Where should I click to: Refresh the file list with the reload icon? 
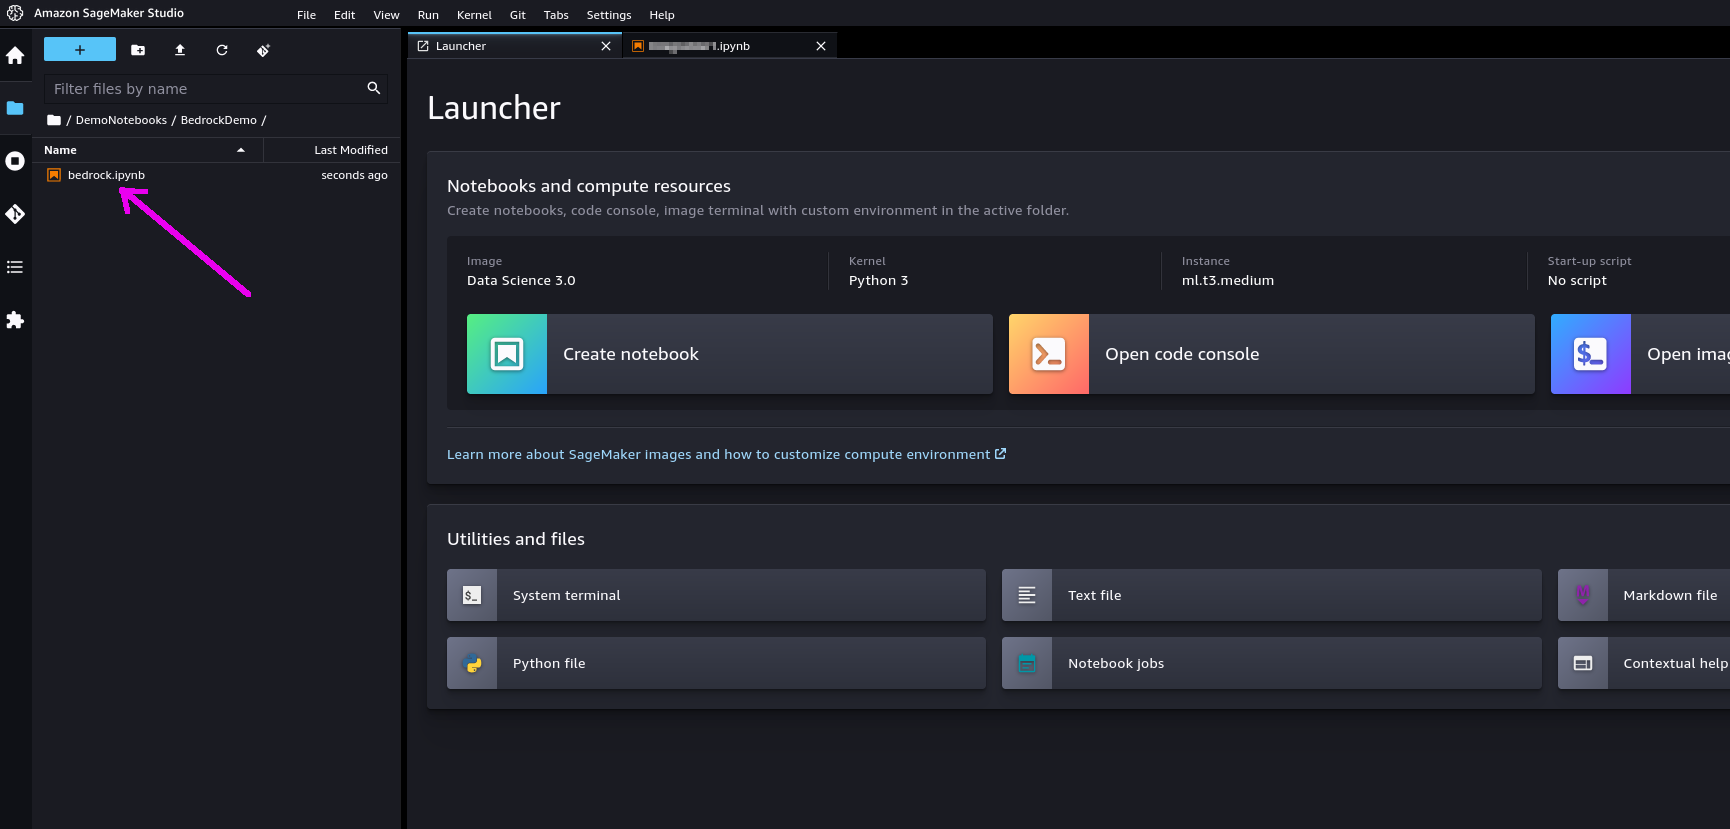coord(222,50)
